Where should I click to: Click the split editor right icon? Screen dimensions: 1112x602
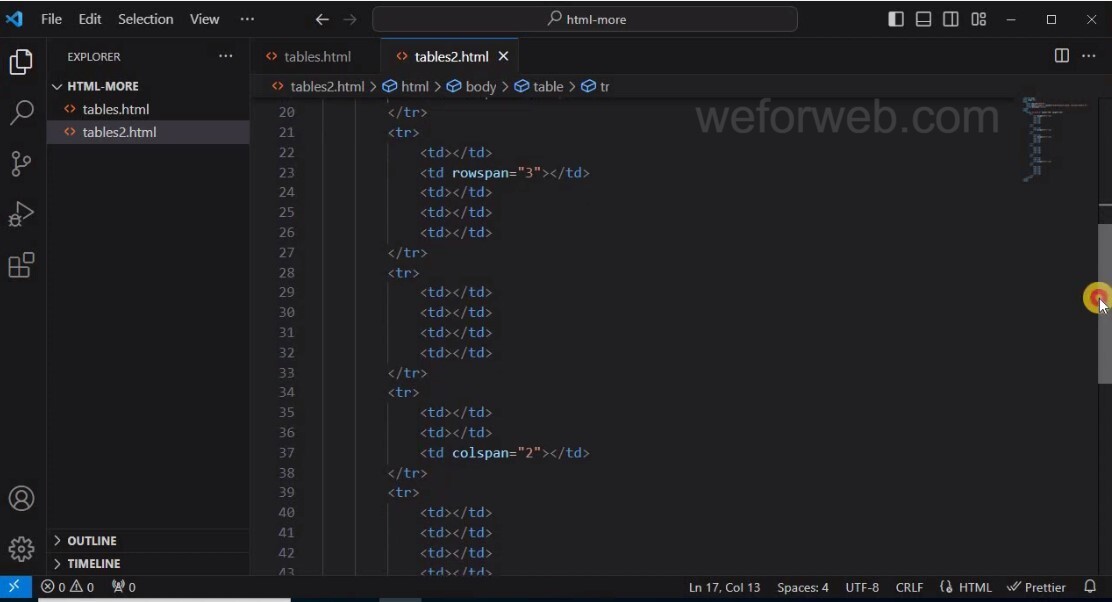1062,56
